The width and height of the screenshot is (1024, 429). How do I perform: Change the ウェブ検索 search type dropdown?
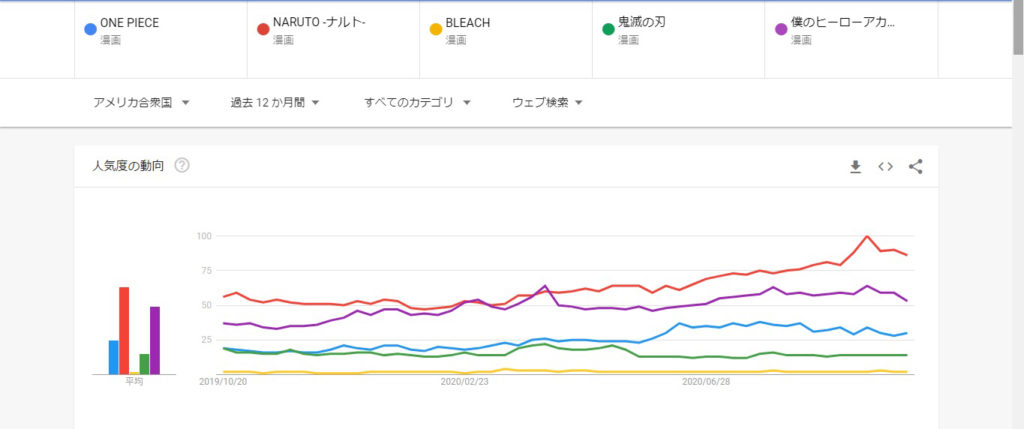coord(547,102)
